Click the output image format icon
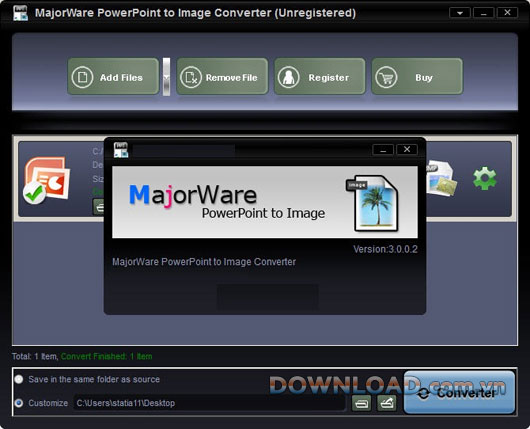530x429 pixels. click(441, 179)
